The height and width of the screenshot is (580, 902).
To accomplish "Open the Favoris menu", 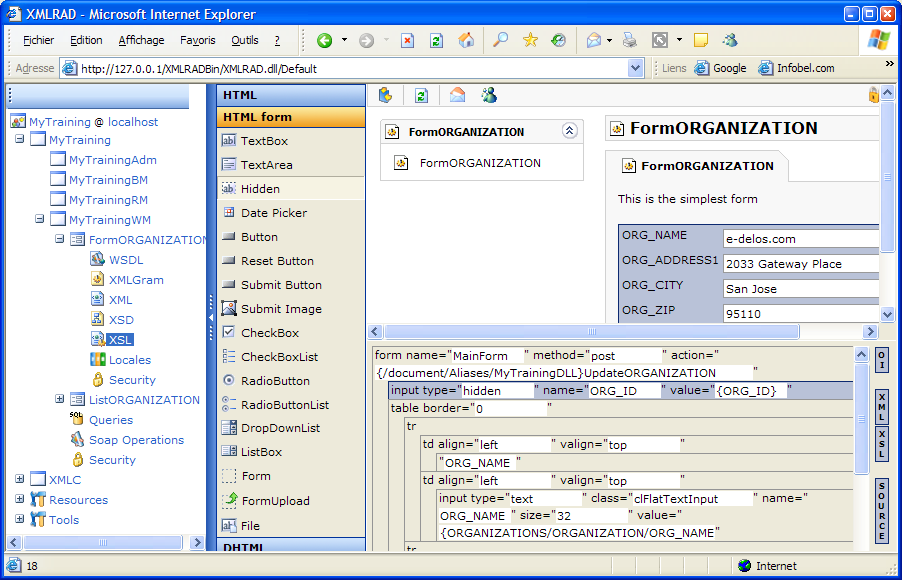I will (197, 41).
